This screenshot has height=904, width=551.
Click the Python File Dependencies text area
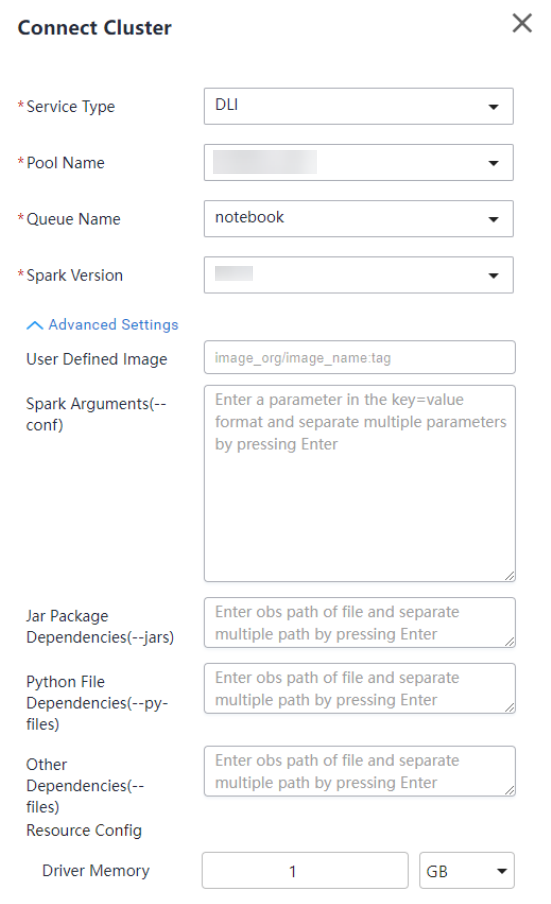tap(360, 688)
